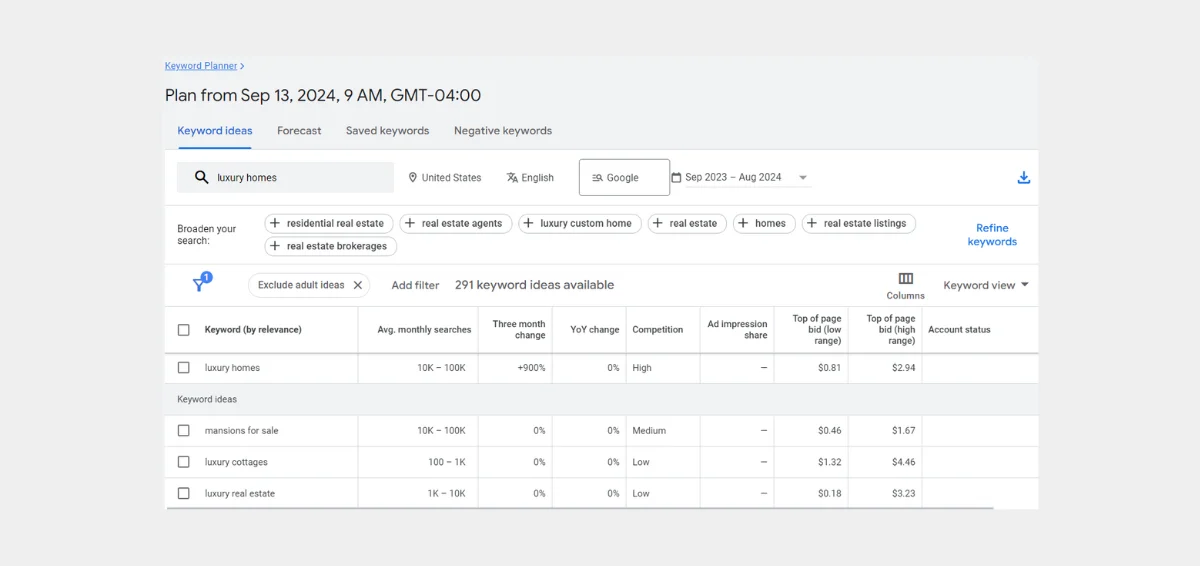Click Ad impression share column header

point(737,329)
